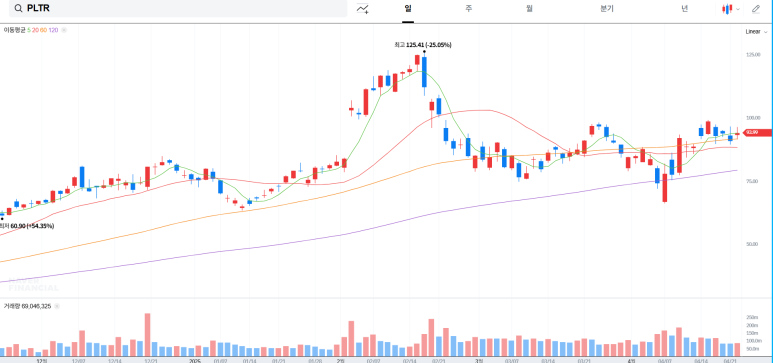Click the 2025 year marker on time axis

195,361
